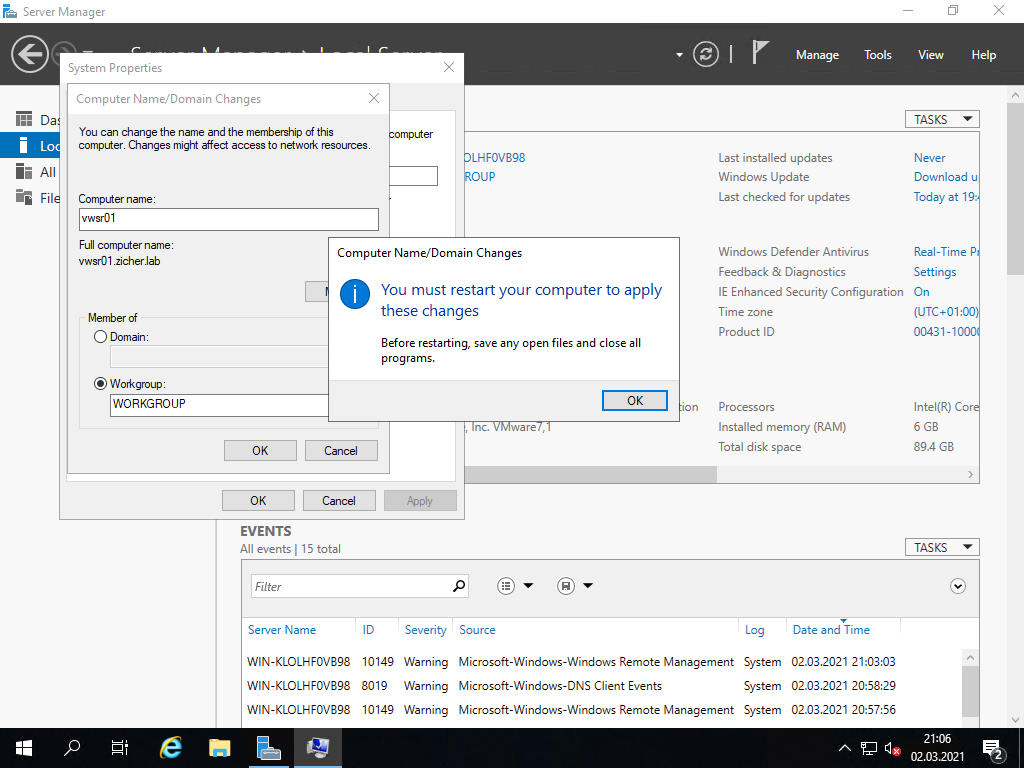Open File Explorer from taskbar

click(220, 747)
